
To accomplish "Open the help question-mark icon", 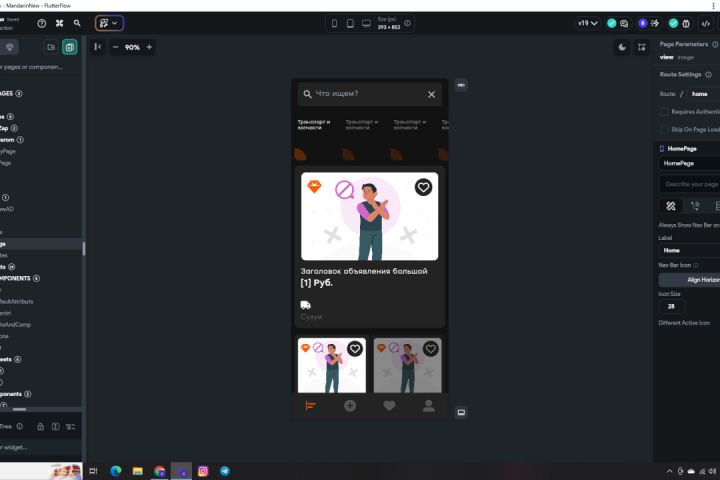I will coord(42,23).
